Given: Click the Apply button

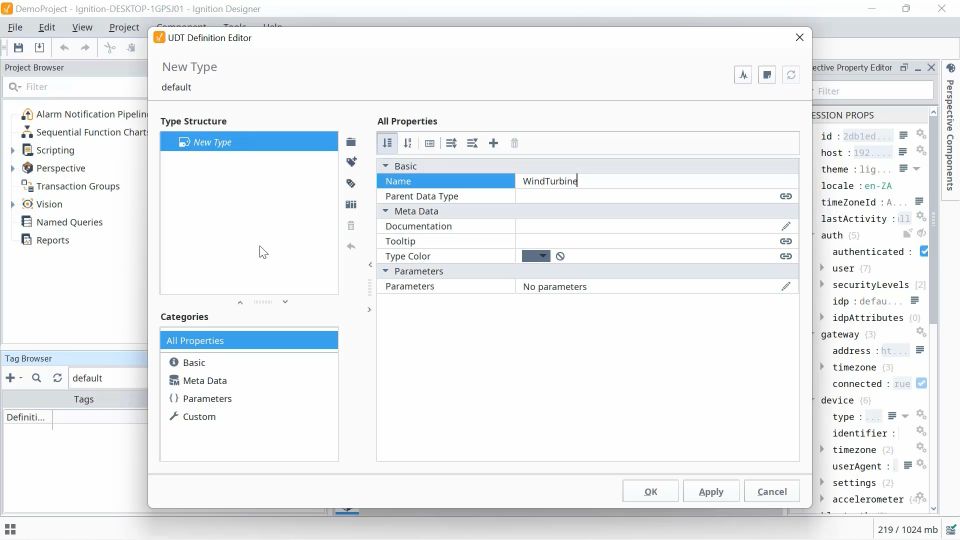Looking at the screenshot, I should (x=711, y=492).
